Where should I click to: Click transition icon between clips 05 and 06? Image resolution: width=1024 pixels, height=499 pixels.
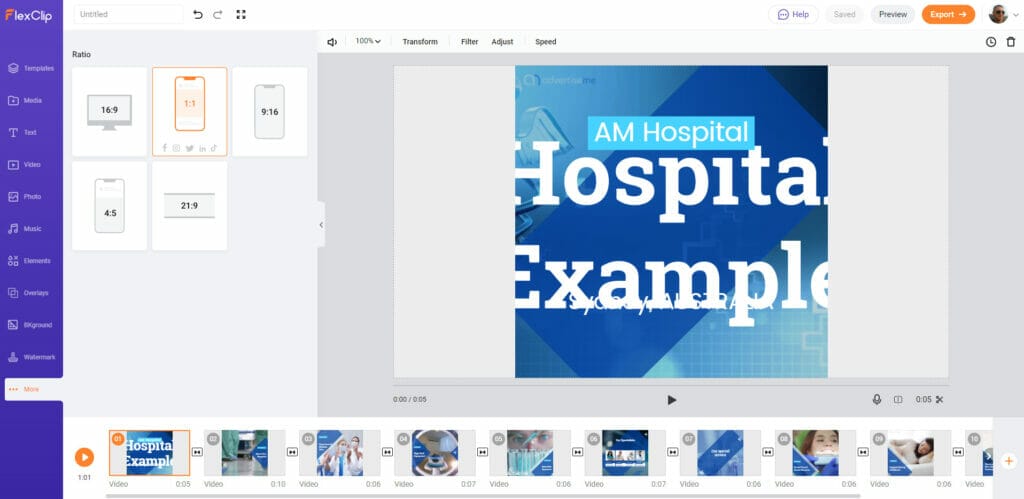click(578, 452)
